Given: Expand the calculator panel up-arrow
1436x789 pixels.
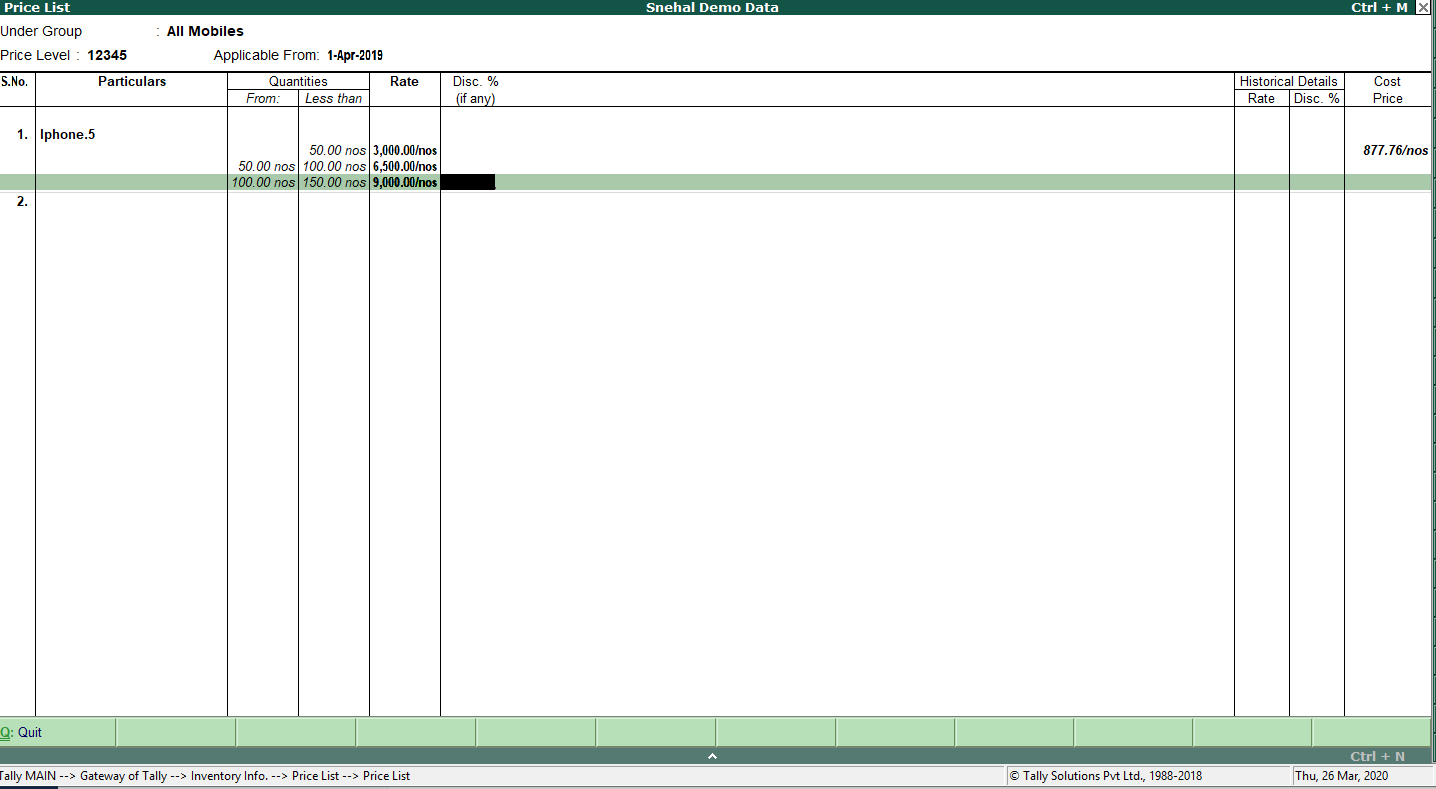Looking at the screenshot, I should coord(713,756).
